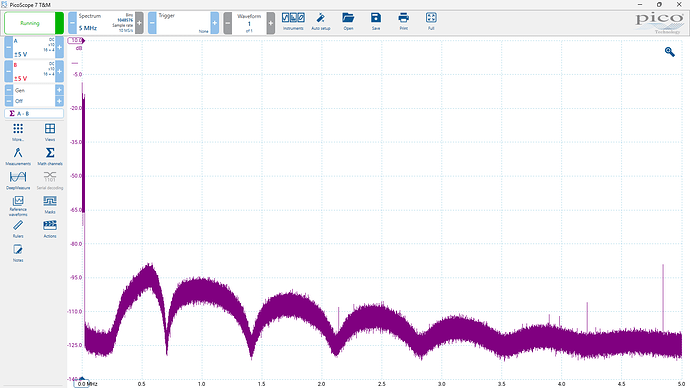The width and height of the screenshot is (690, 388).
Task: Toggle the Running capture button
Action: tap(30, 23)
